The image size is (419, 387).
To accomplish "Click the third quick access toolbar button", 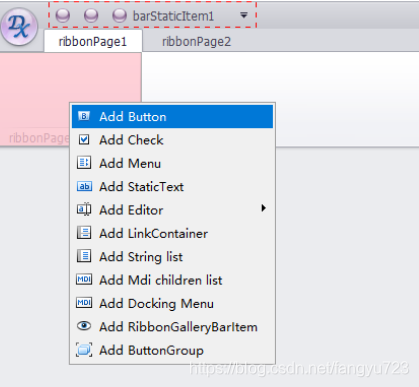I will 119,16.
